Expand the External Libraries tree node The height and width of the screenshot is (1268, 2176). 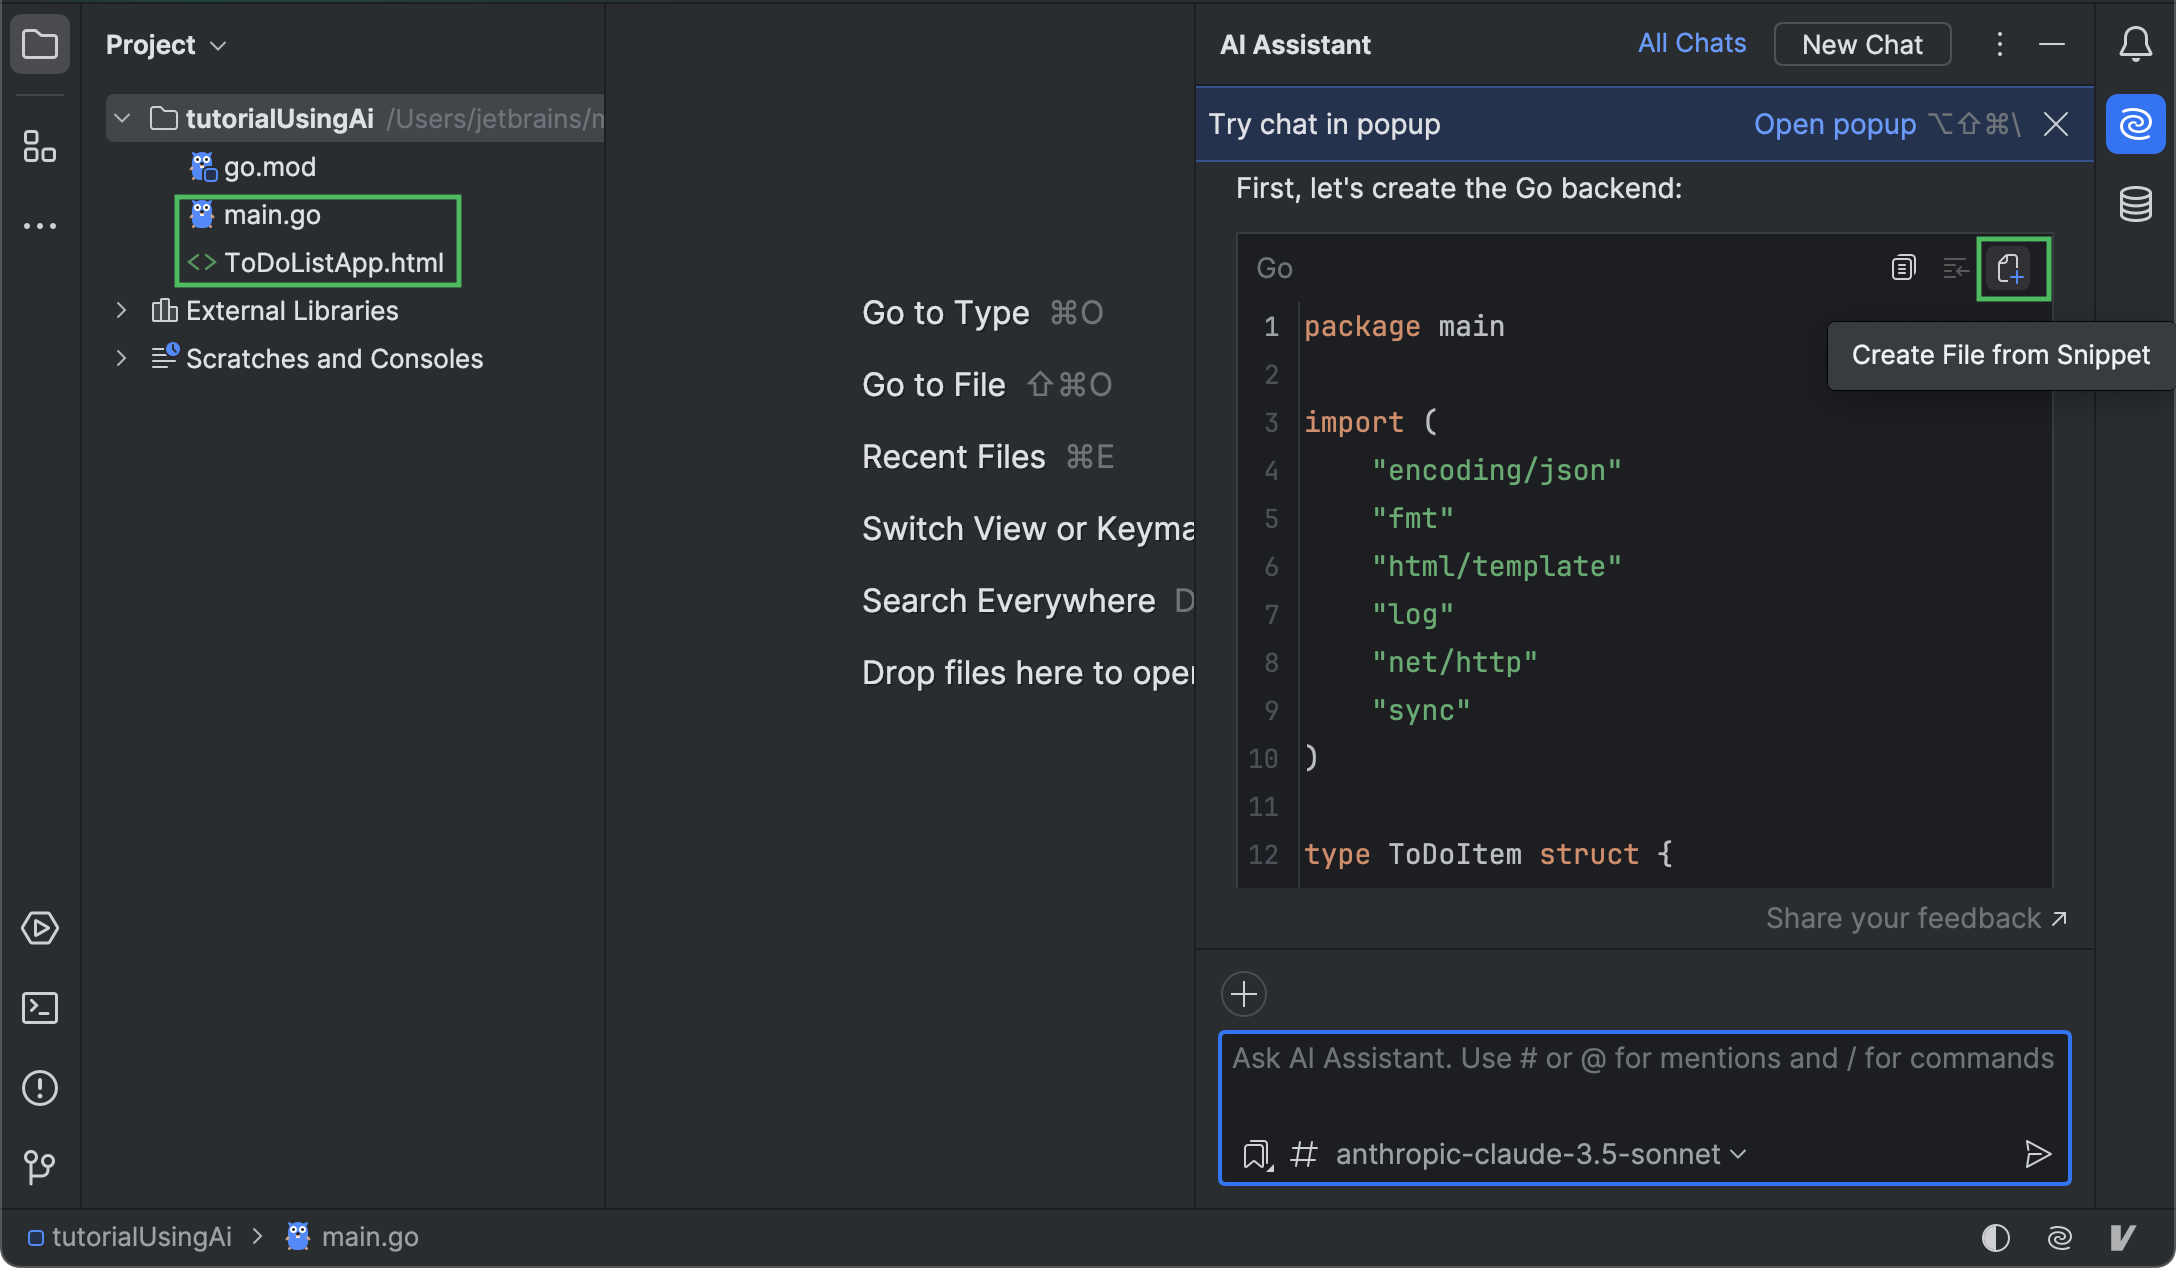click(121, 310)
